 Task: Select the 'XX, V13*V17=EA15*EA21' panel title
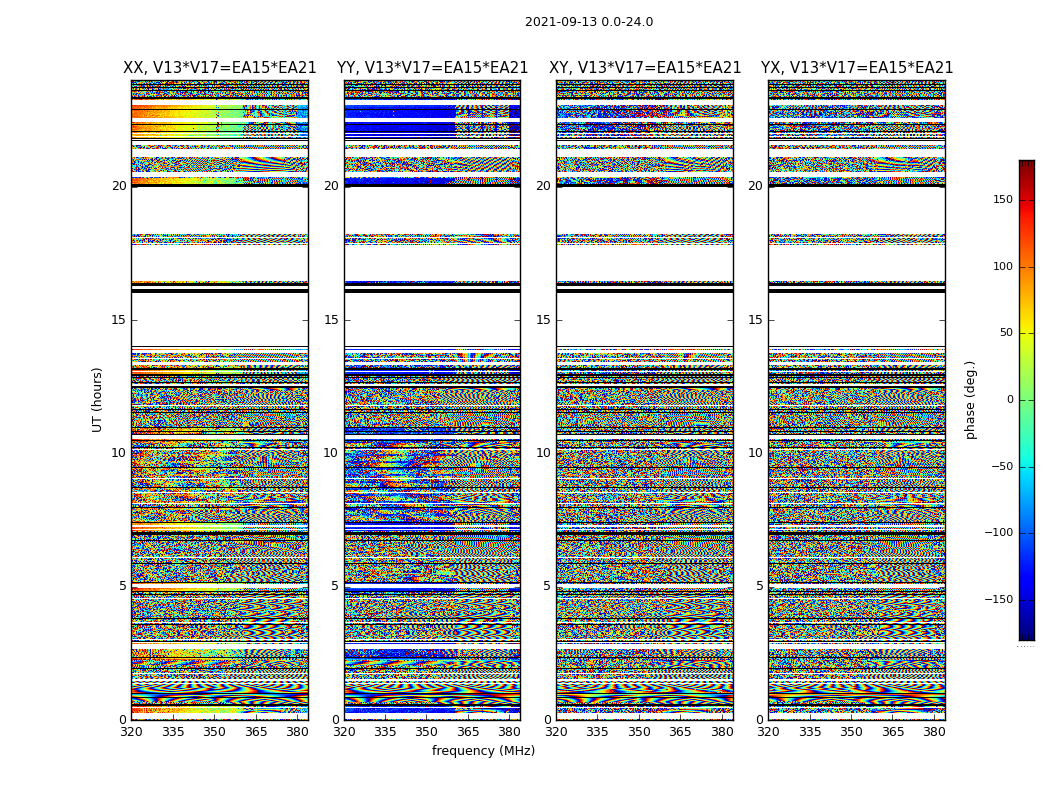point(220,68)
